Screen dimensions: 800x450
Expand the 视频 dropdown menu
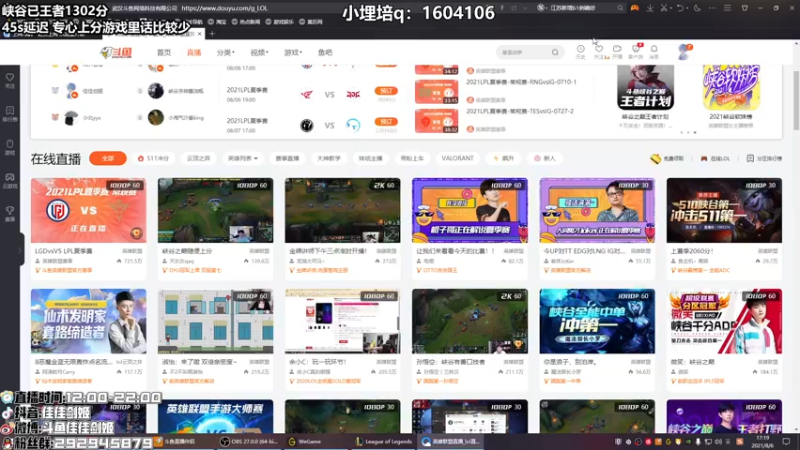[259, 53]
